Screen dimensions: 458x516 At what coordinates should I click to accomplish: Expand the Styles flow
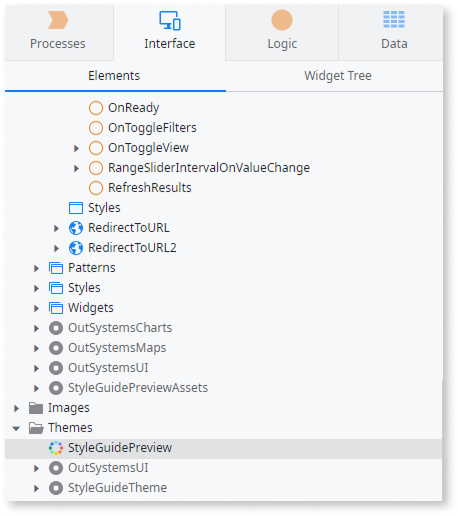36,288
